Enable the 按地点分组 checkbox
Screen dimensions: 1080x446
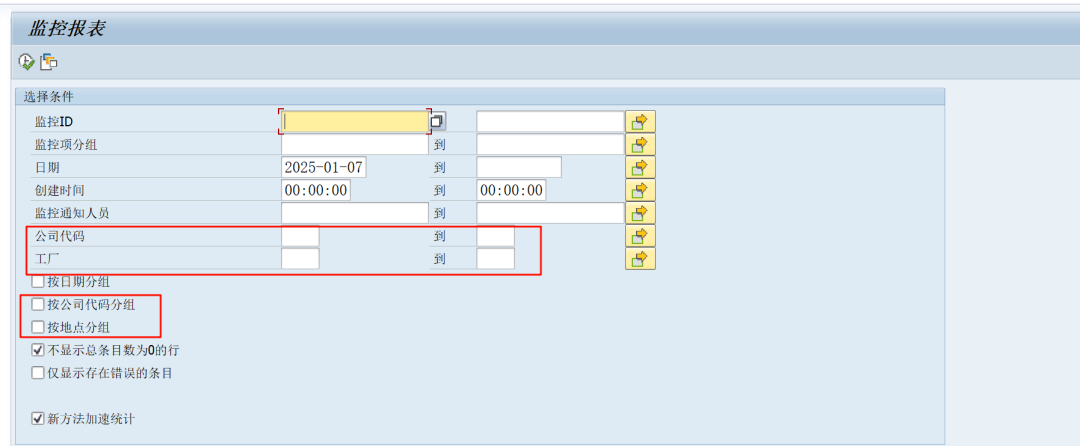tap(38, 327)
